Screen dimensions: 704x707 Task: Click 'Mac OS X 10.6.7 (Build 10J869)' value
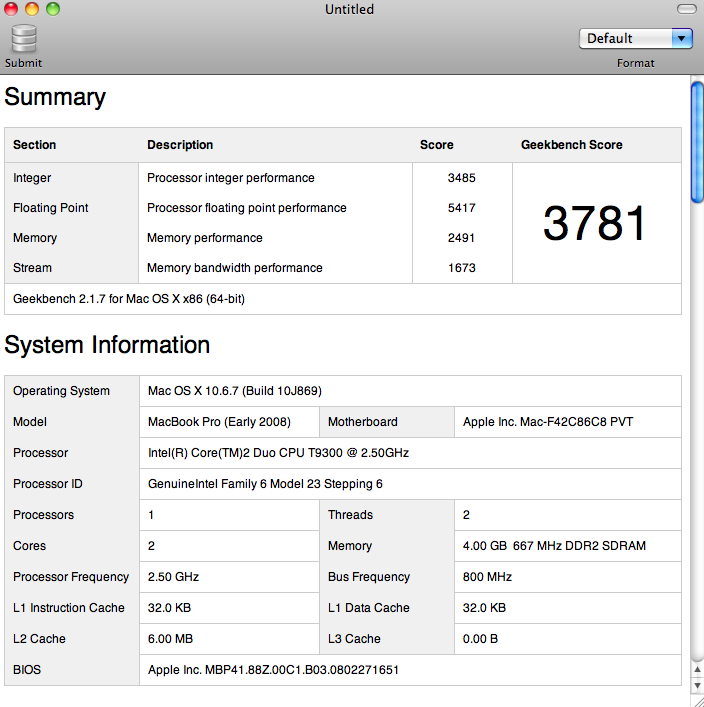235,390
